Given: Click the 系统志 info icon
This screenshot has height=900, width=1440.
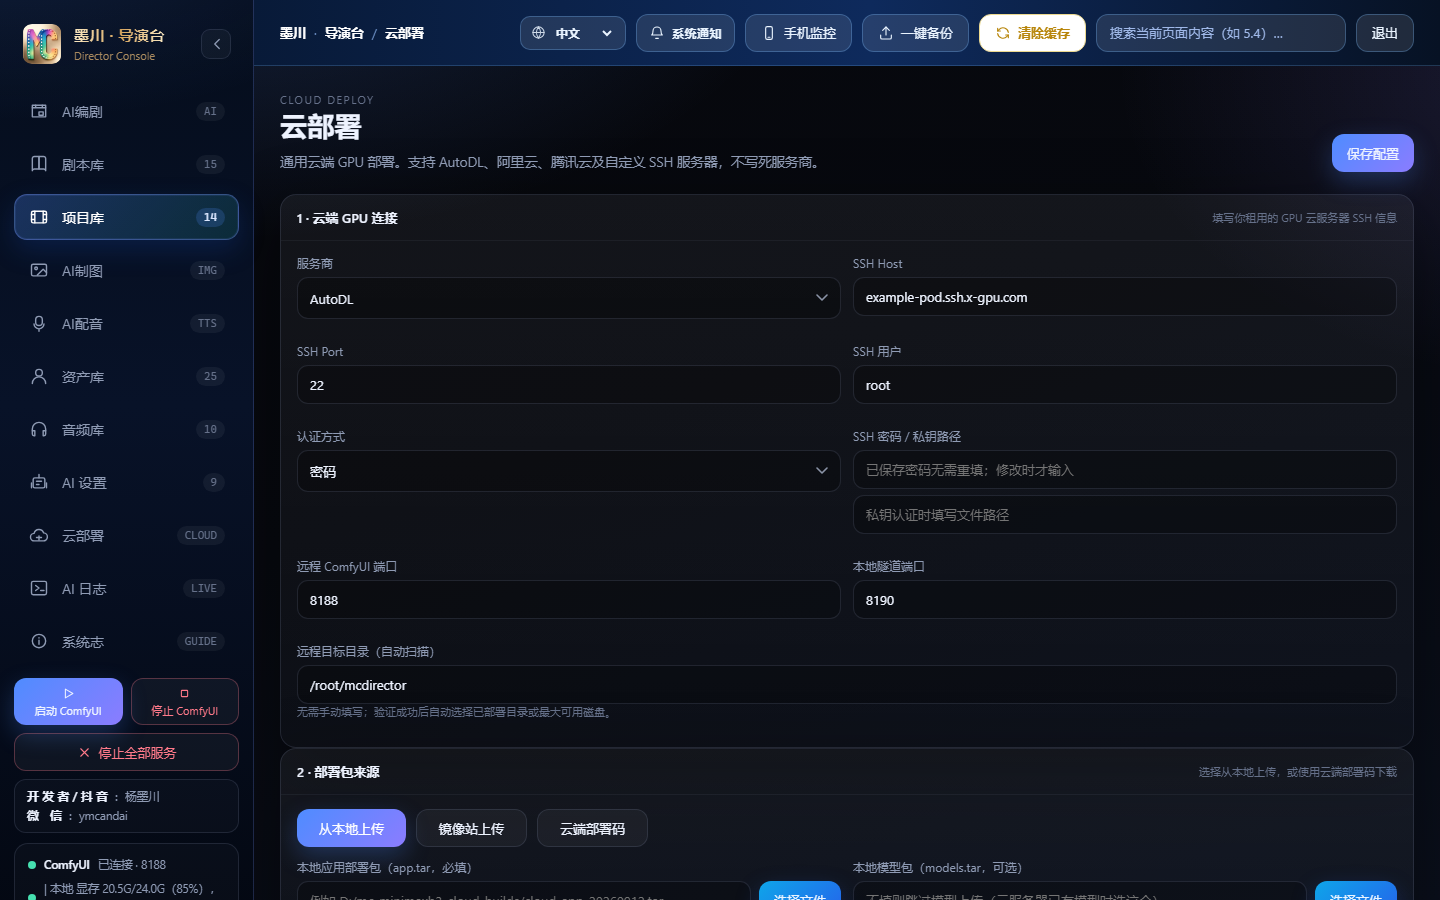Looking at the screenshot, I should (39, 641).
